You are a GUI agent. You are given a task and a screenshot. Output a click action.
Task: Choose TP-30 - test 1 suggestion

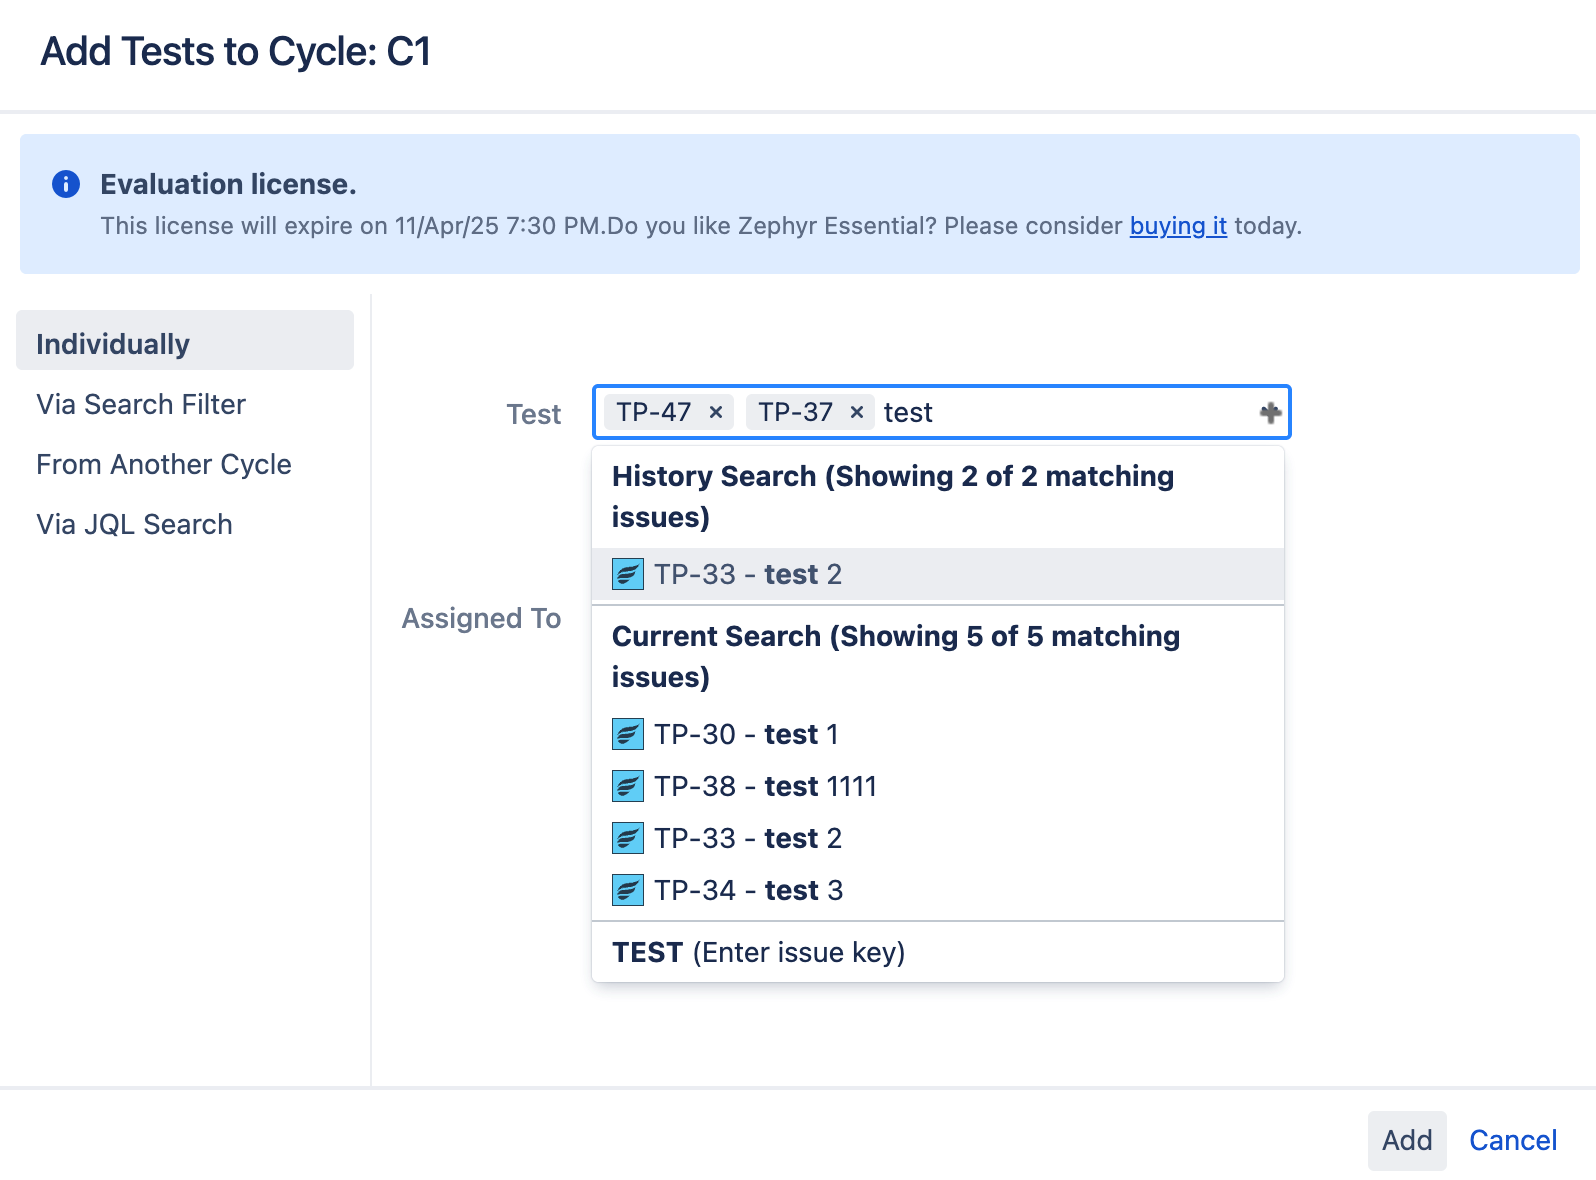tap(746, 734)
